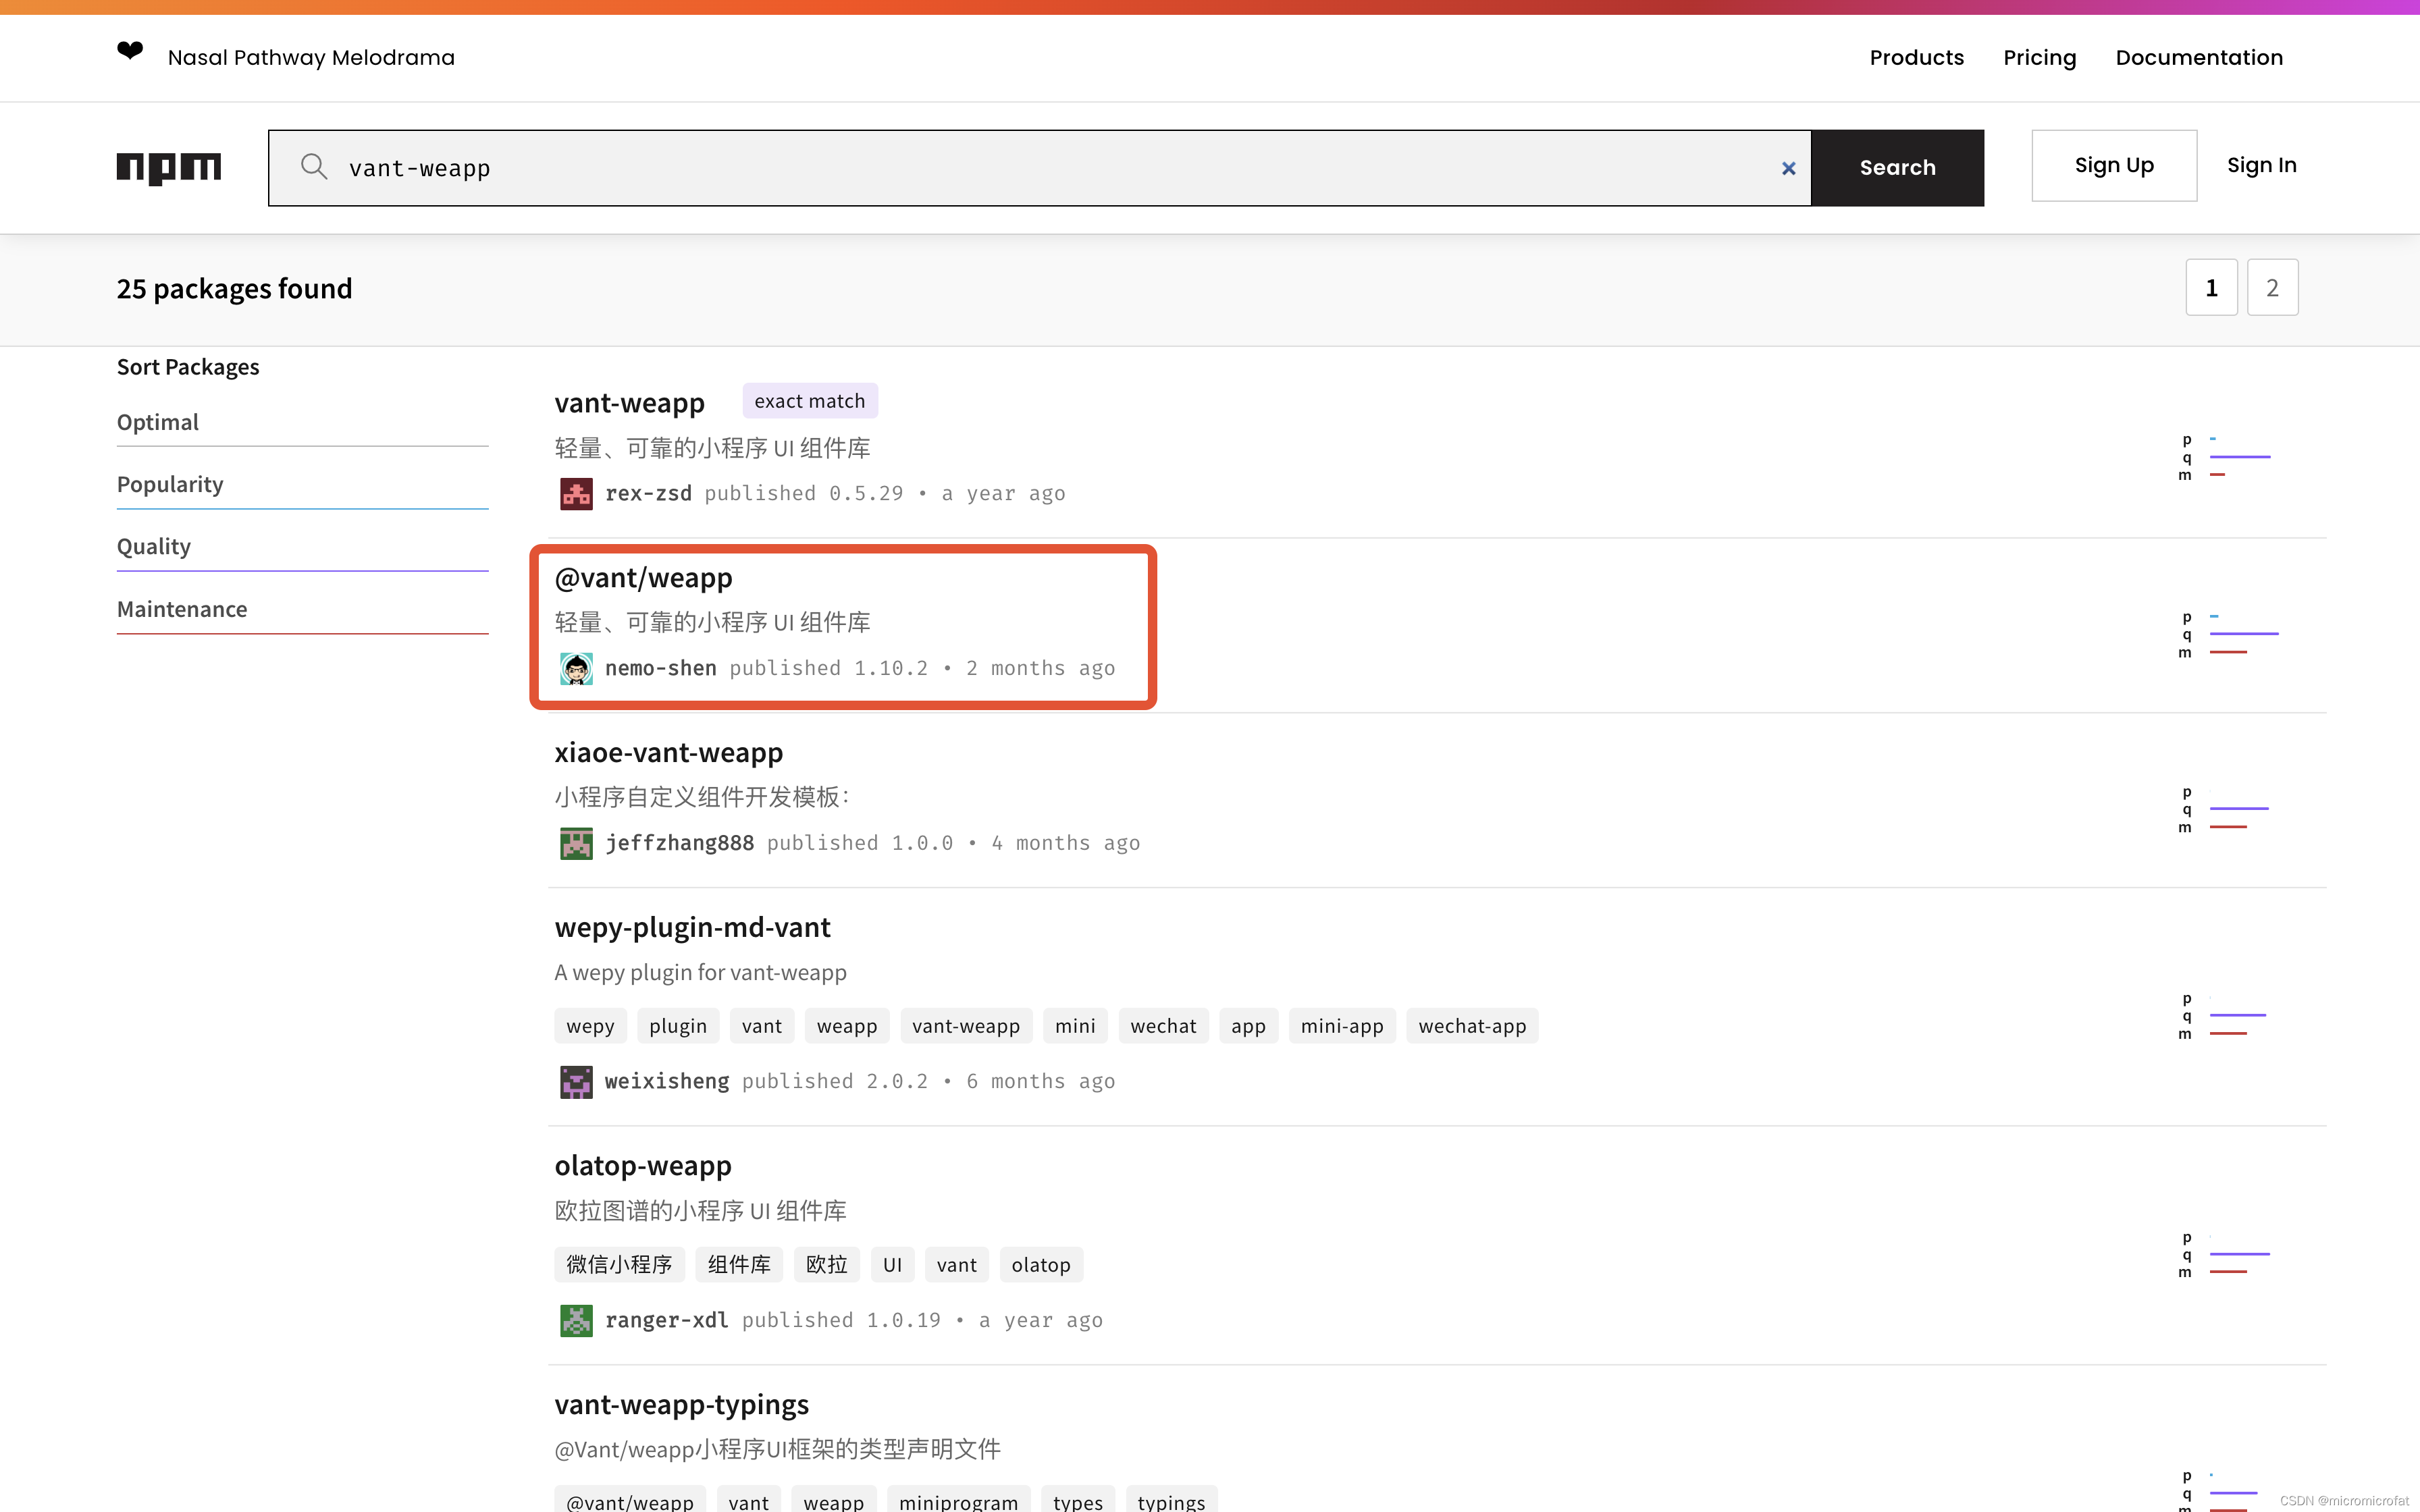The width and height of the screenshot is (2420, 1512).
Task: Click the 组件库 keyword tag
Action: click(x=739, y=1265)
